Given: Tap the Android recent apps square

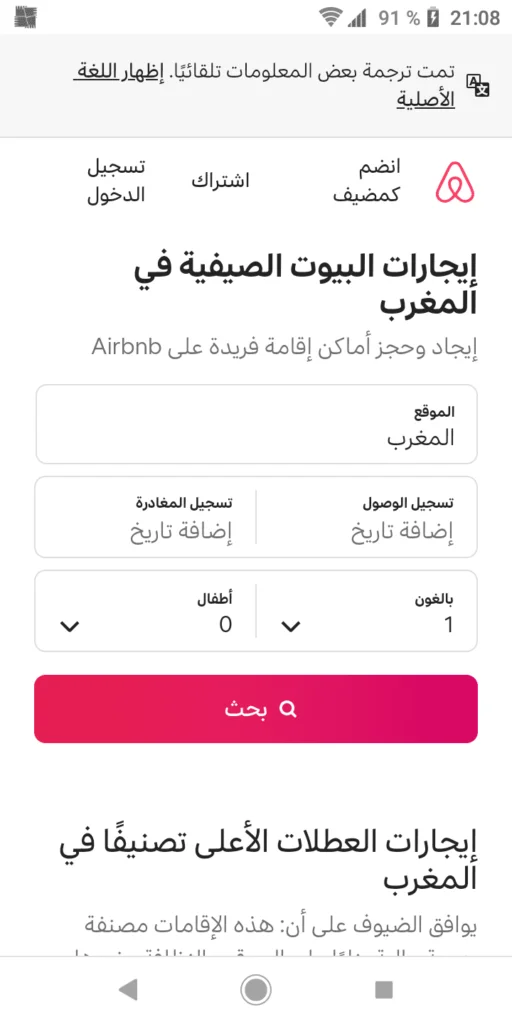Looking at the screenshot, I should [x=384, y=990].
